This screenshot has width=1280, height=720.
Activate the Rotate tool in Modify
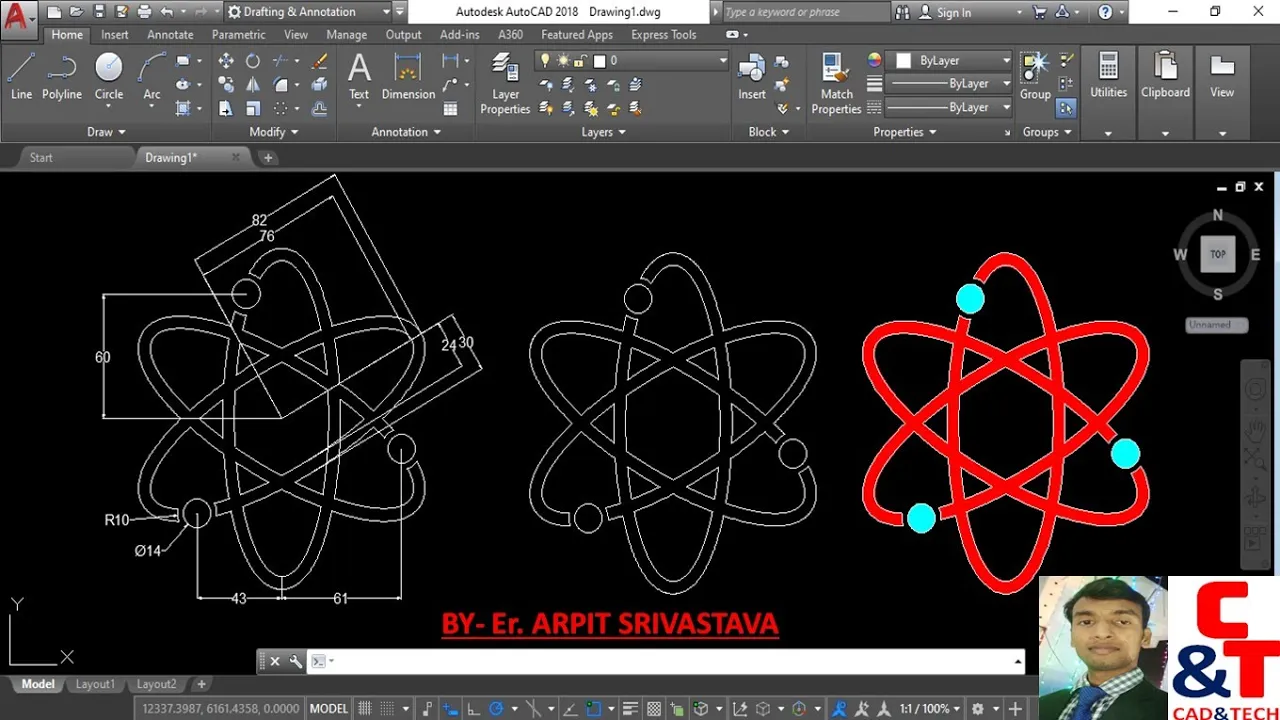pos(253,61)
